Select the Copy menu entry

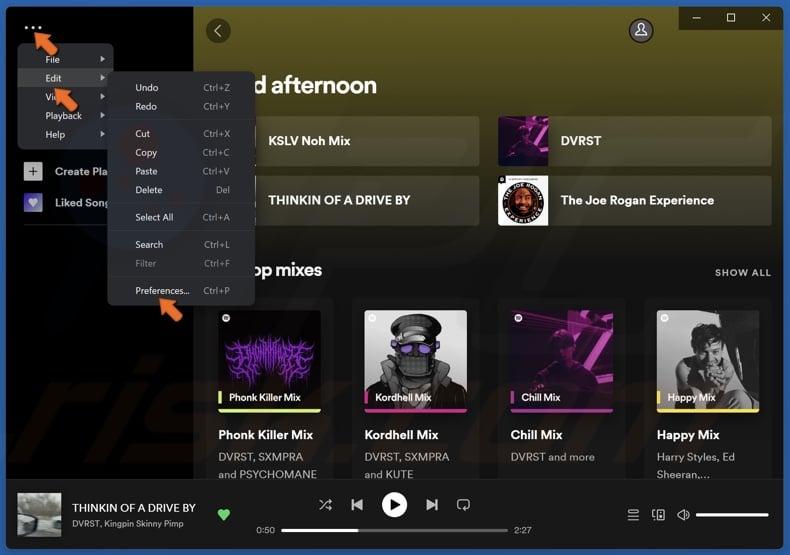point(182,152)
